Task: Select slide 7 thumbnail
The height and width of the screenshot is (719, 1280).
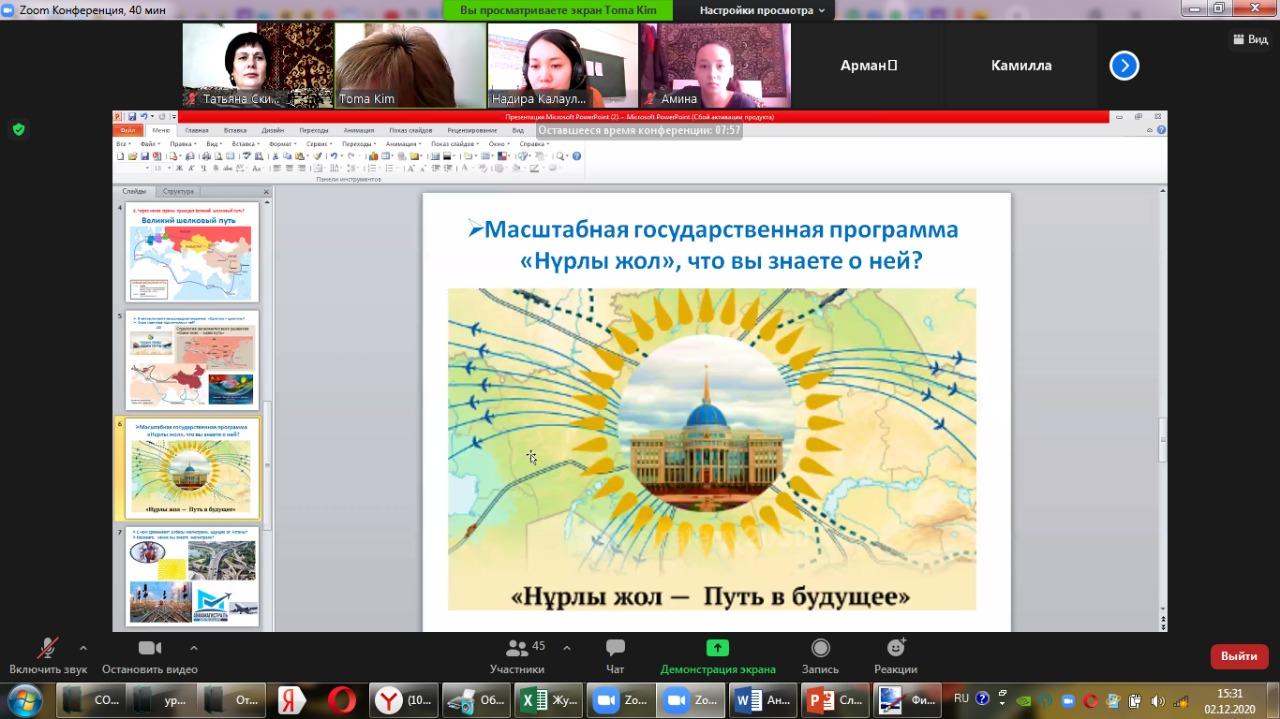Action: coord(192,577)
